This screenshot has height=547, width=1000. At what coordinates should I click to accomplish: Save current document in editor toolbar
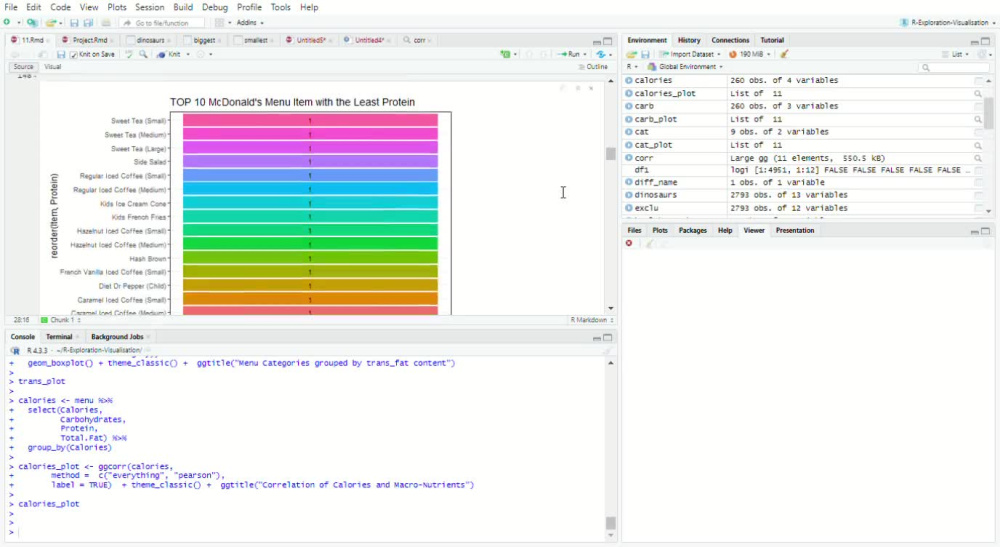61,55
